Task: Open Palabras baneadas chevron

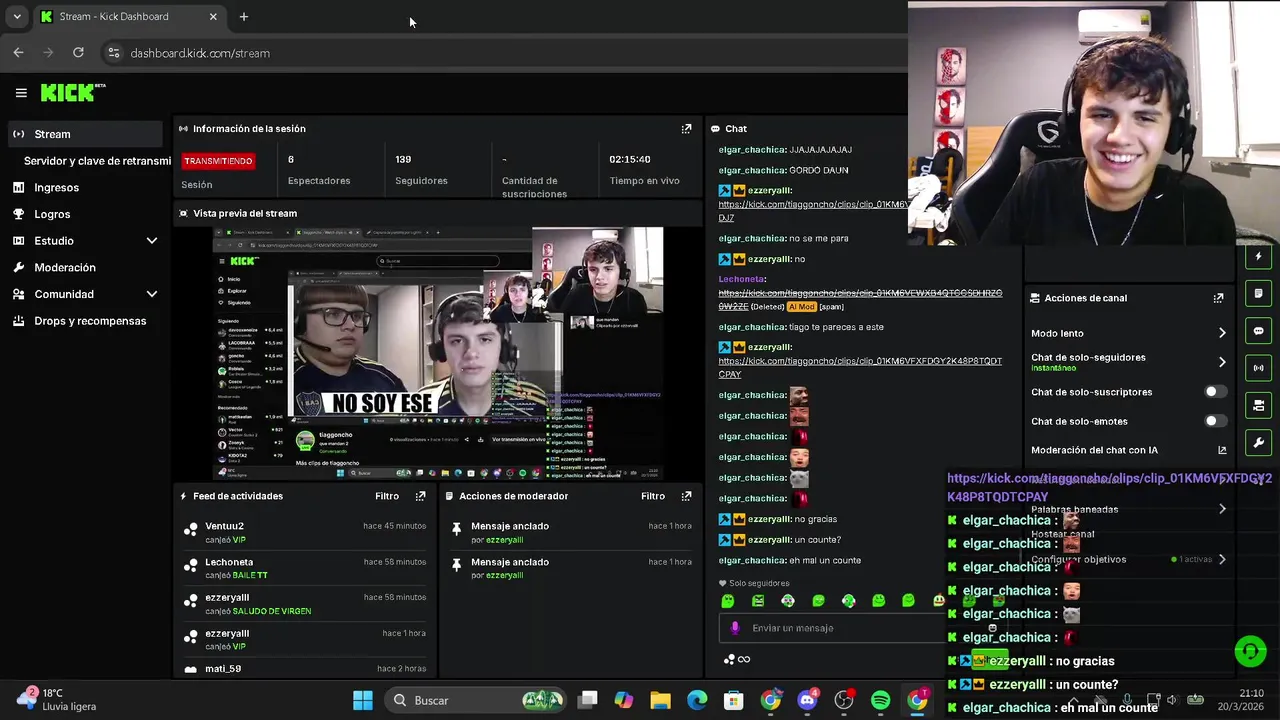Action: (1222, 509)
